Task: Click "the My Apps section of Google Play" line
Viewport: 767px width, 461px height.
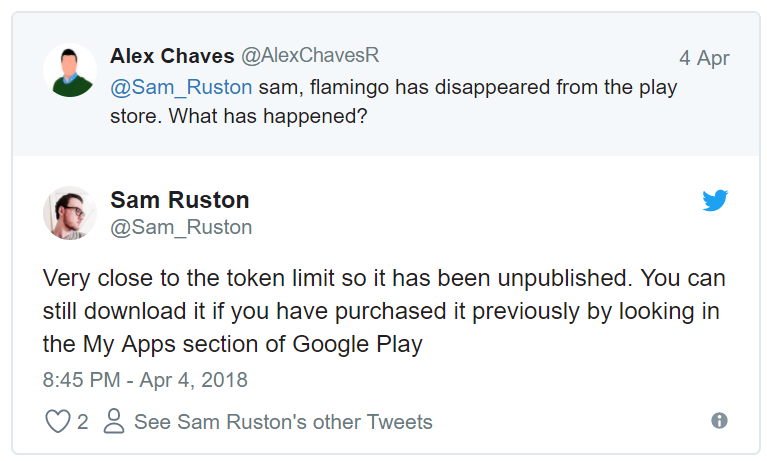Action: 232,345
